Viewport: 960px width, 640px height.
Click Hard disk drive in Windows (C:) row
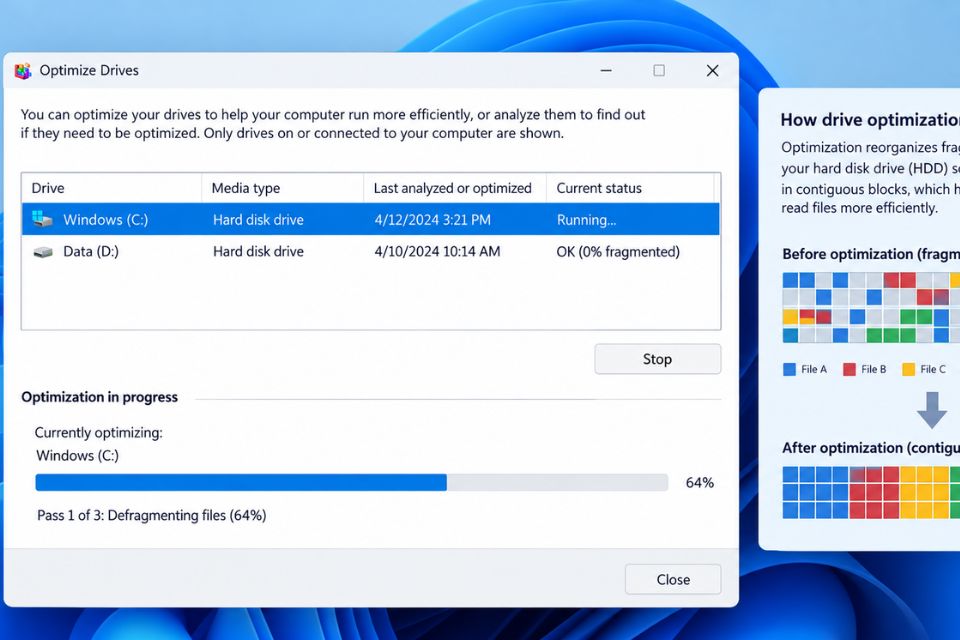click(x=258, y=220)
